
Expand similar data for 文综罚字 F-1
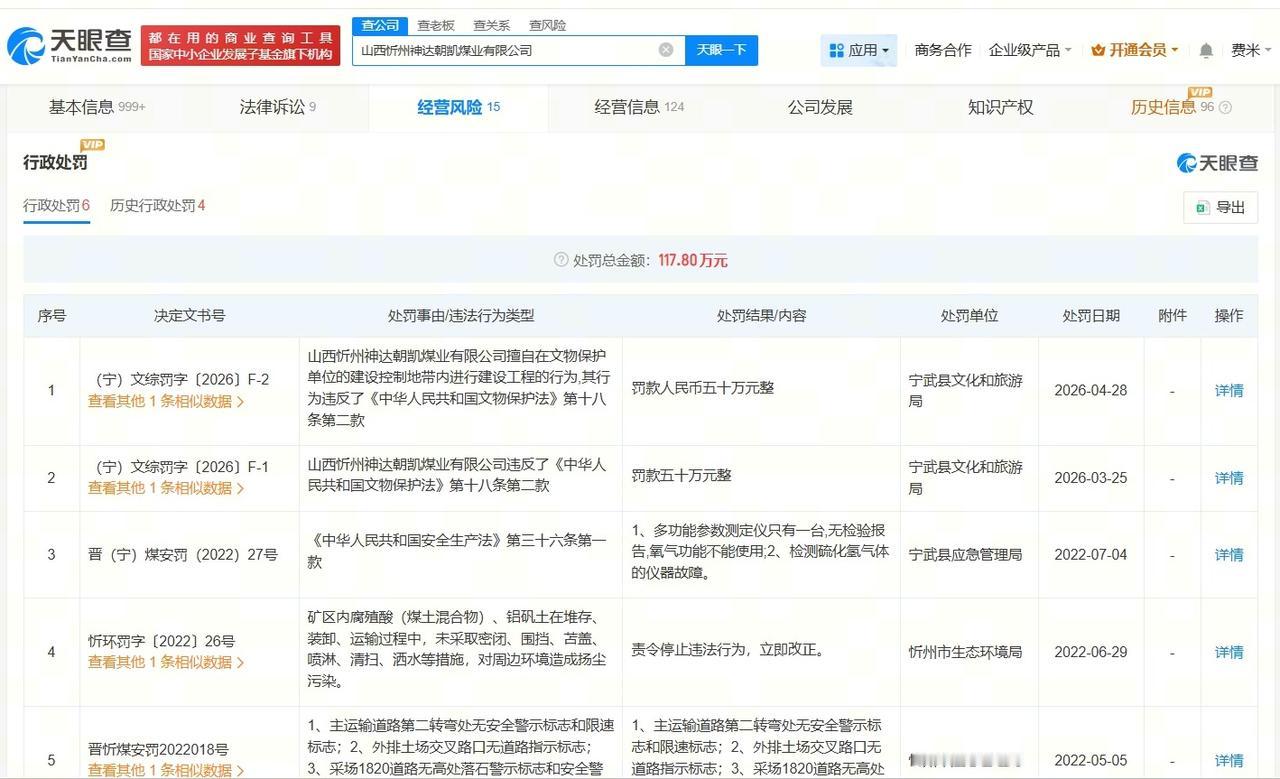(x=166, y=488)
